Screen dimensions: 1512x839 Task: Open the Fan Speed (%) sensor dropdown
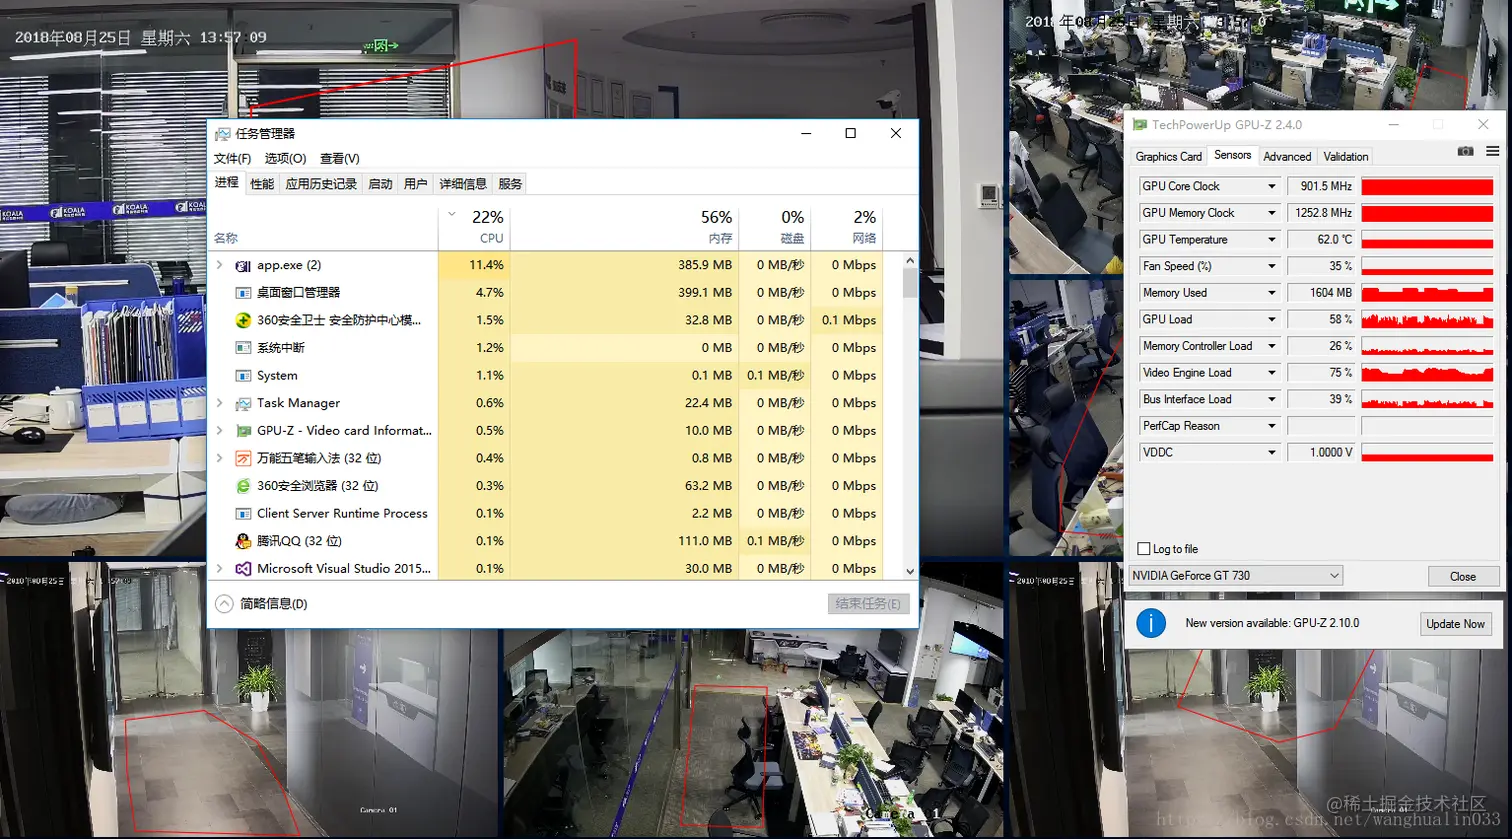tap(1272, 266)
